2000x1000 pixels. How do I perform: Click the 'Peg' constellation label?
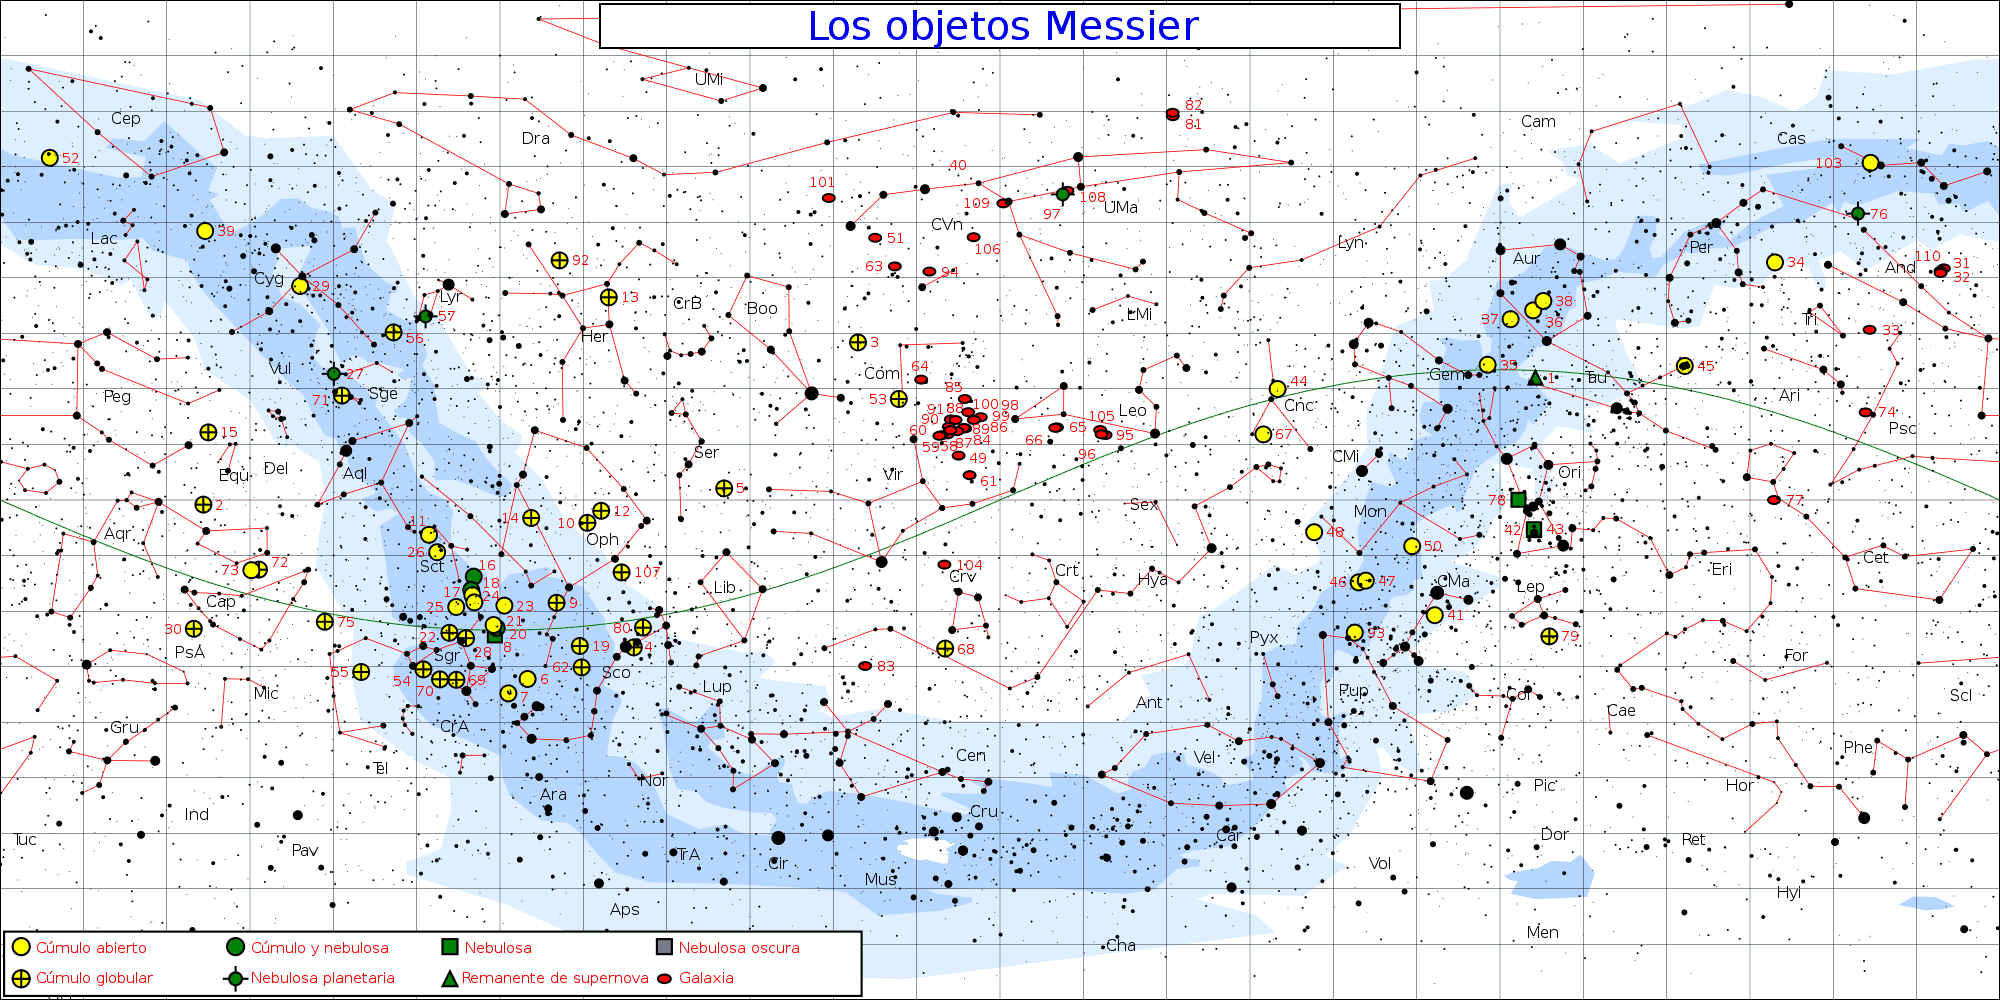(117, 397)
